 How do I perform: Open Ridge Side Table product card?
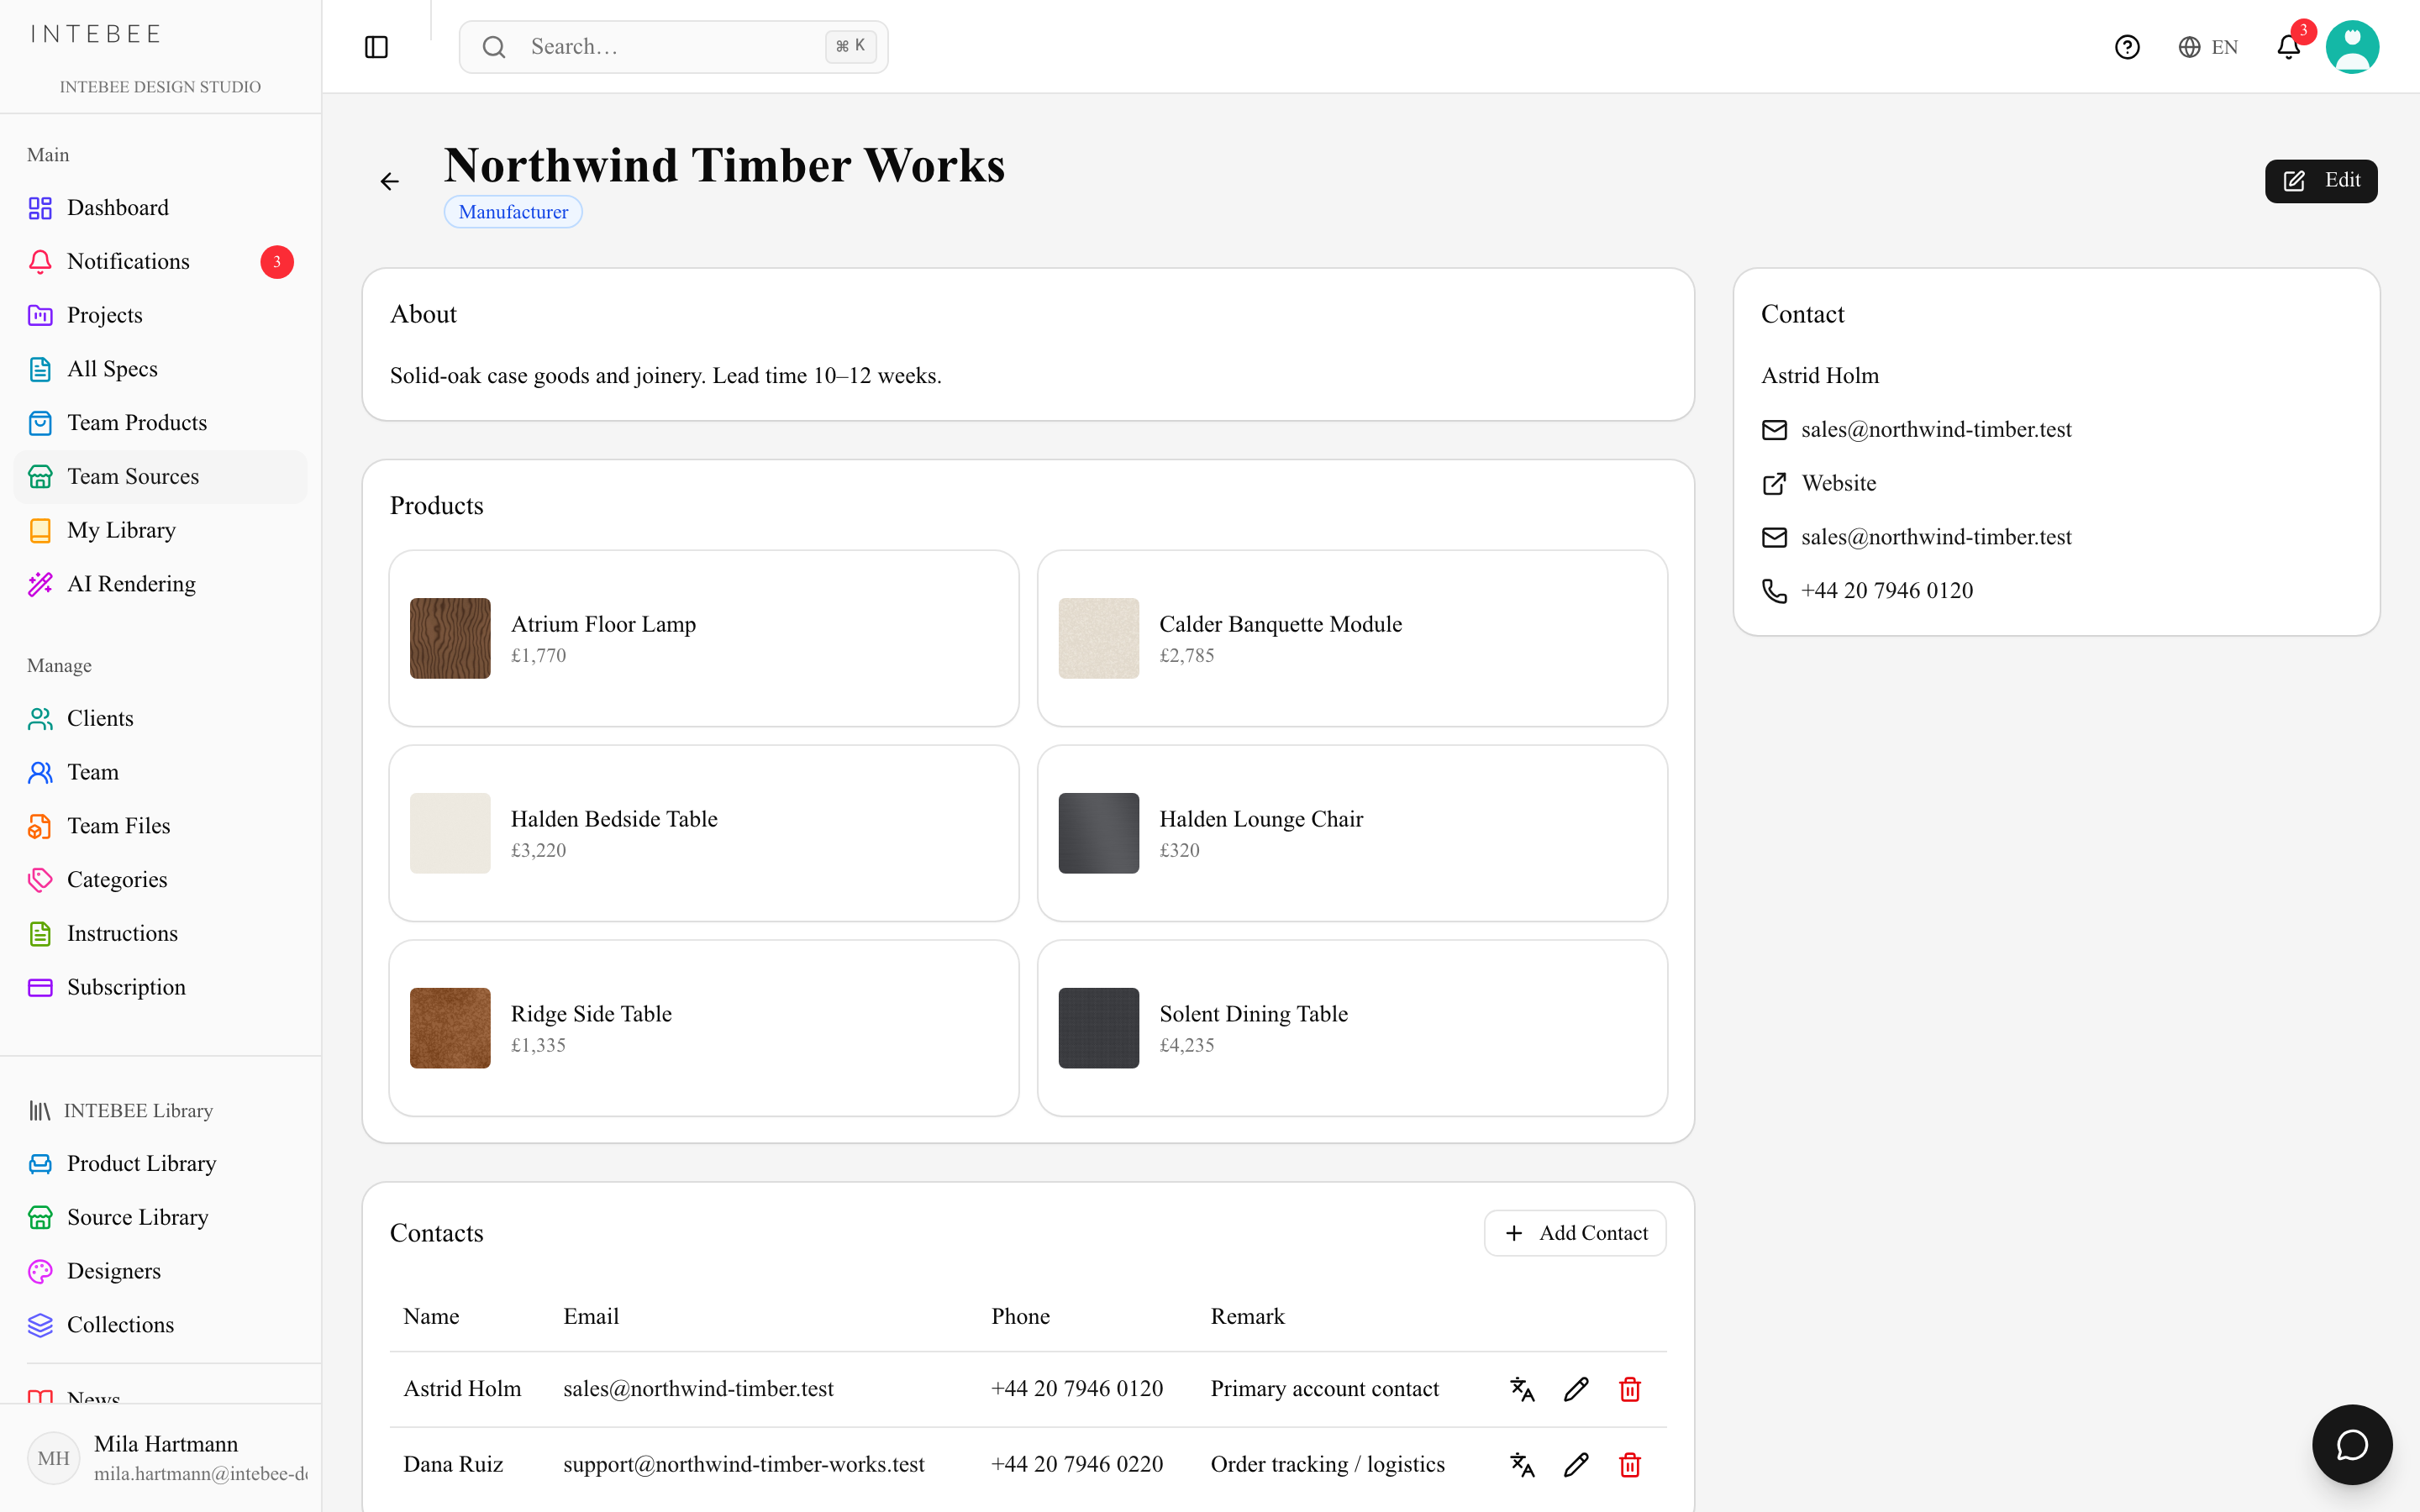pyautogui.click(x=704, y=1028)
